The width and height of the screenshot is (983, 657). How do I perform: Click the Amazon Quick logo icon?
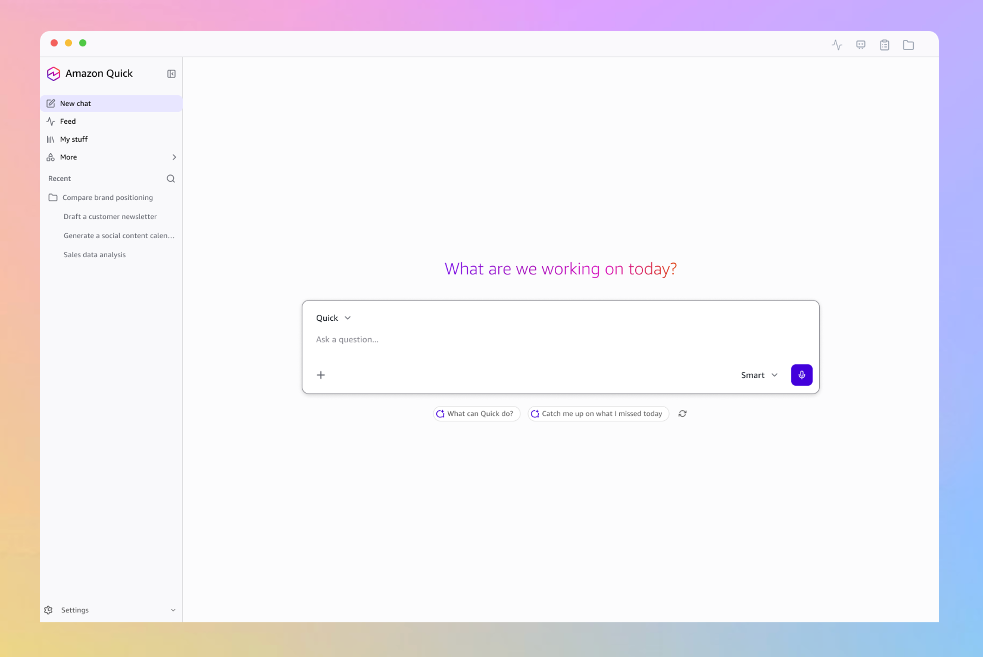click(x=53, y=74)
